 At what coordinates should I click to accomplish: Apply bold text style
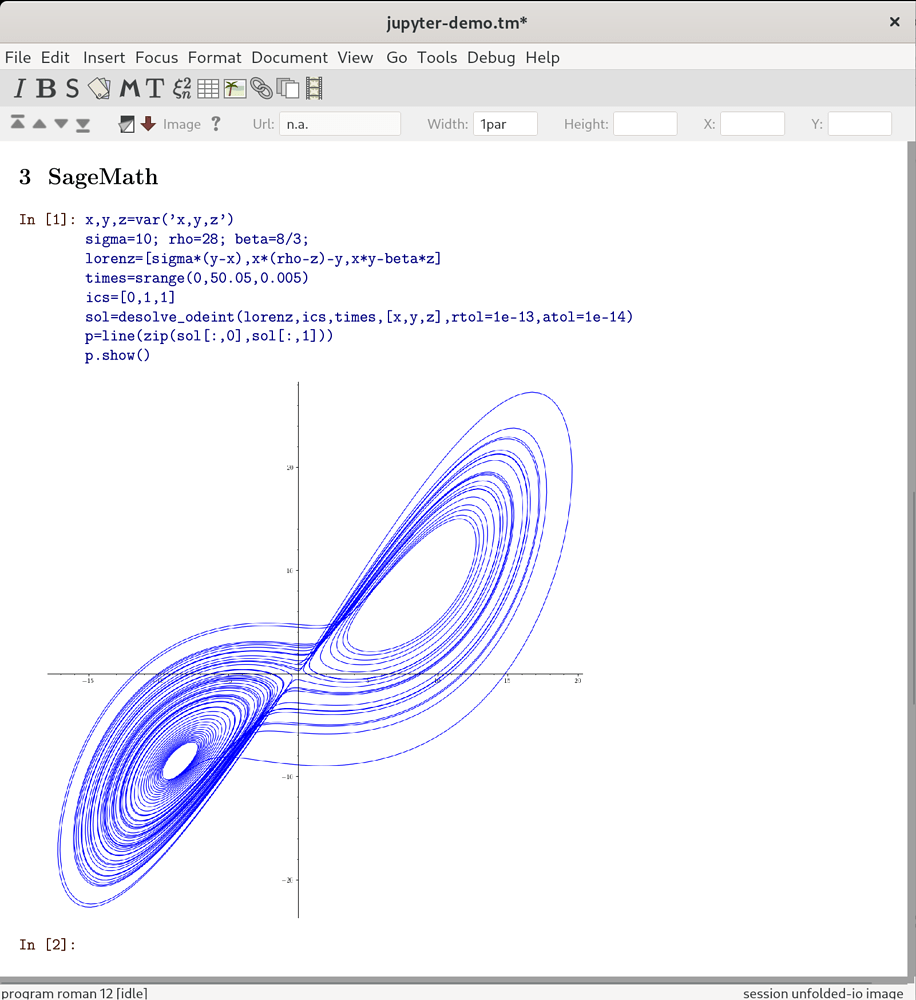tap(46, 89)
